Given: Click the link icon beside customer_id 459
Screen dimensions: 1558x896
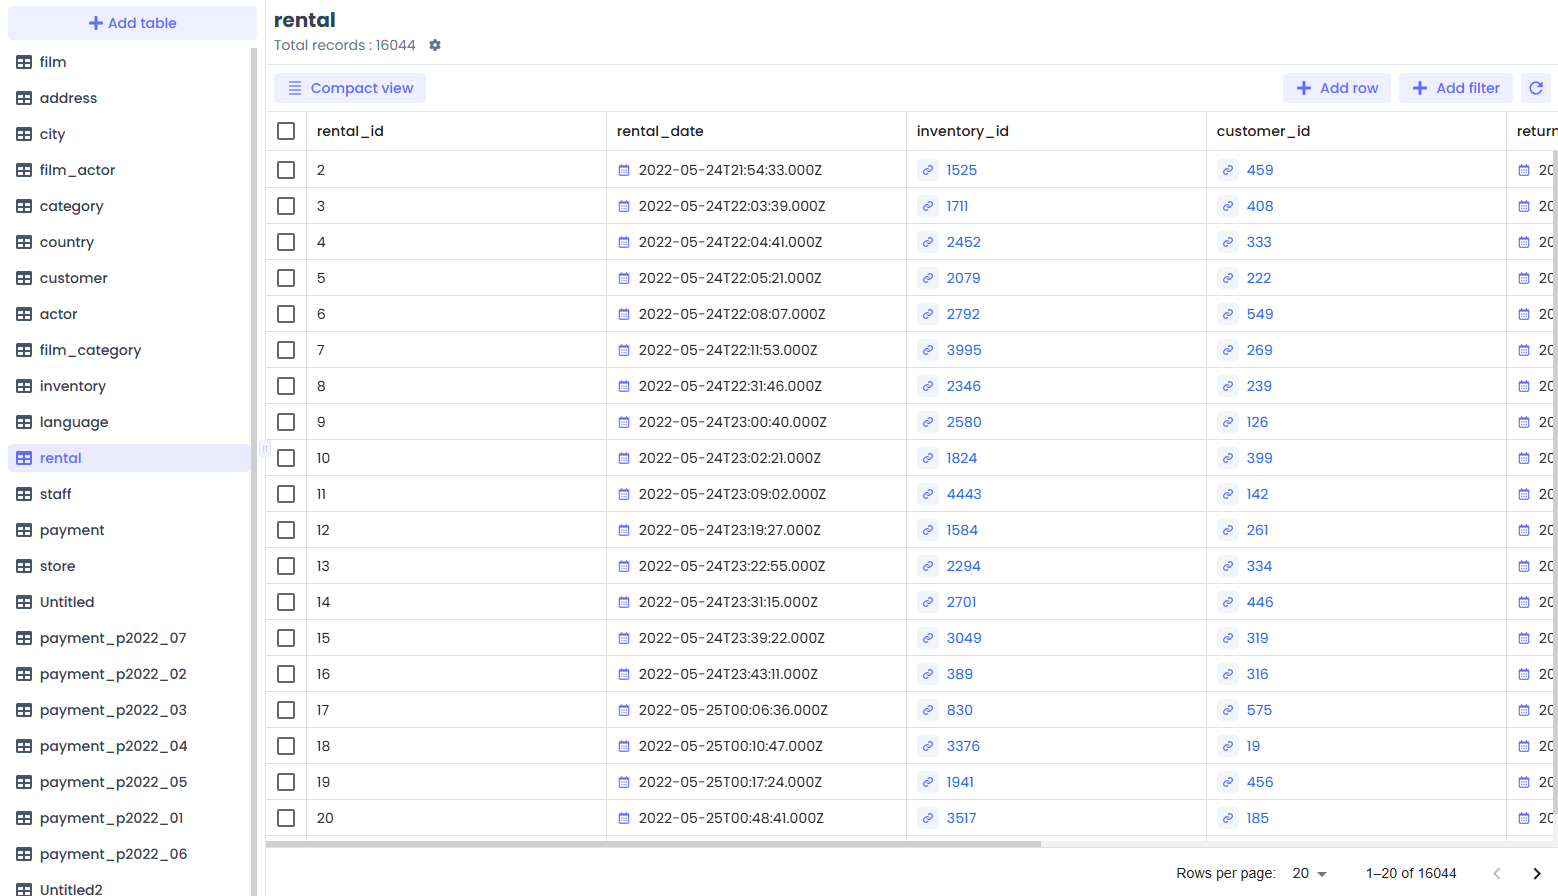Looking at the screenshot, I should click(1228, 170).
